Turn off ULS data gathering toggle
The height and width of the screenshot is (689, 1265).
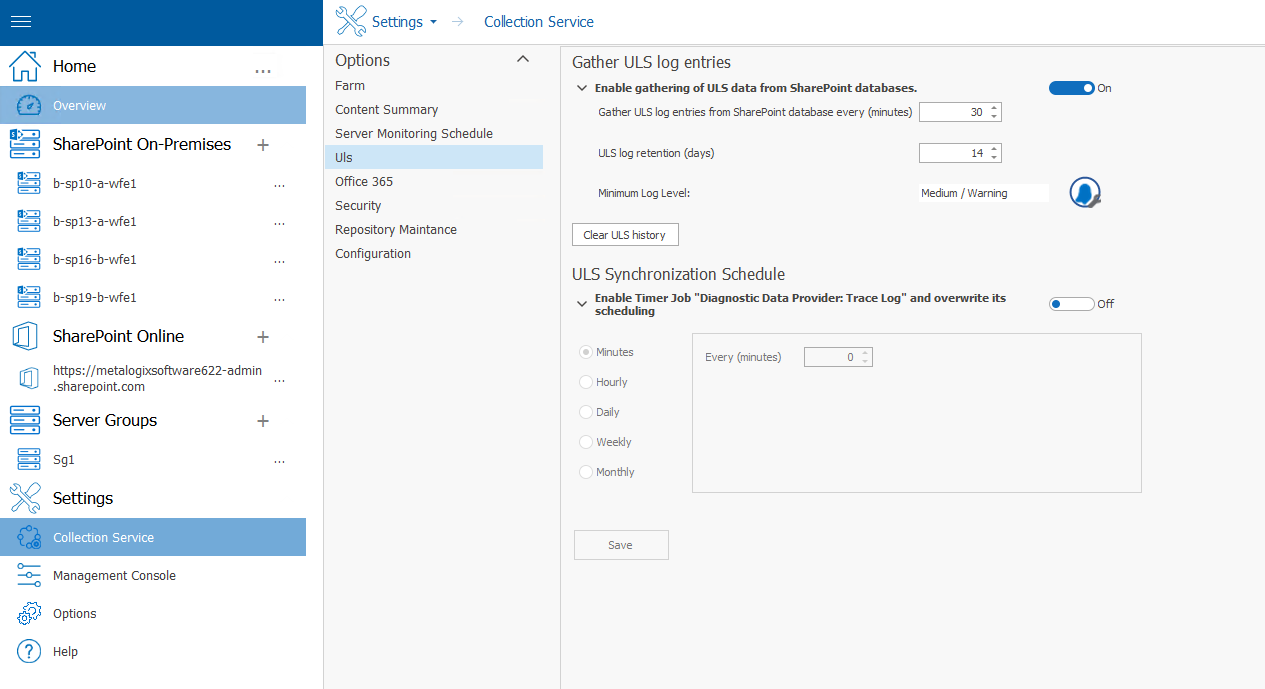[1071, 88]
